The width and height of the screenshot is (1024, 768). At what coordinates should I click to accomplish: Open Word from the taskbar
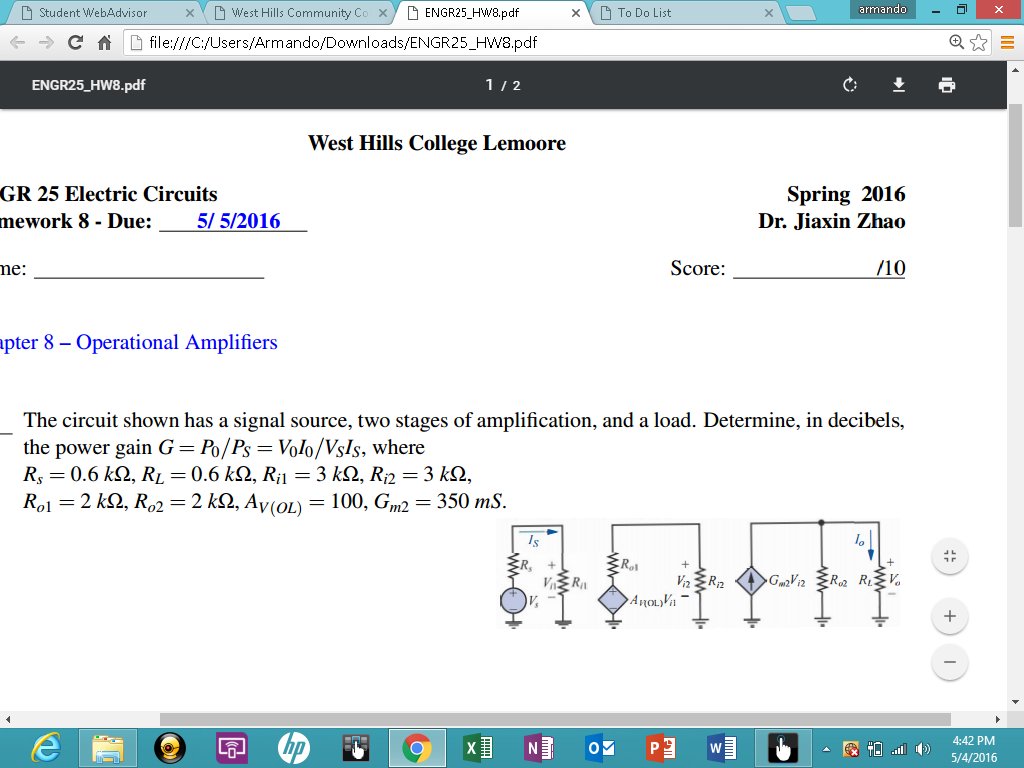(722, 748)
